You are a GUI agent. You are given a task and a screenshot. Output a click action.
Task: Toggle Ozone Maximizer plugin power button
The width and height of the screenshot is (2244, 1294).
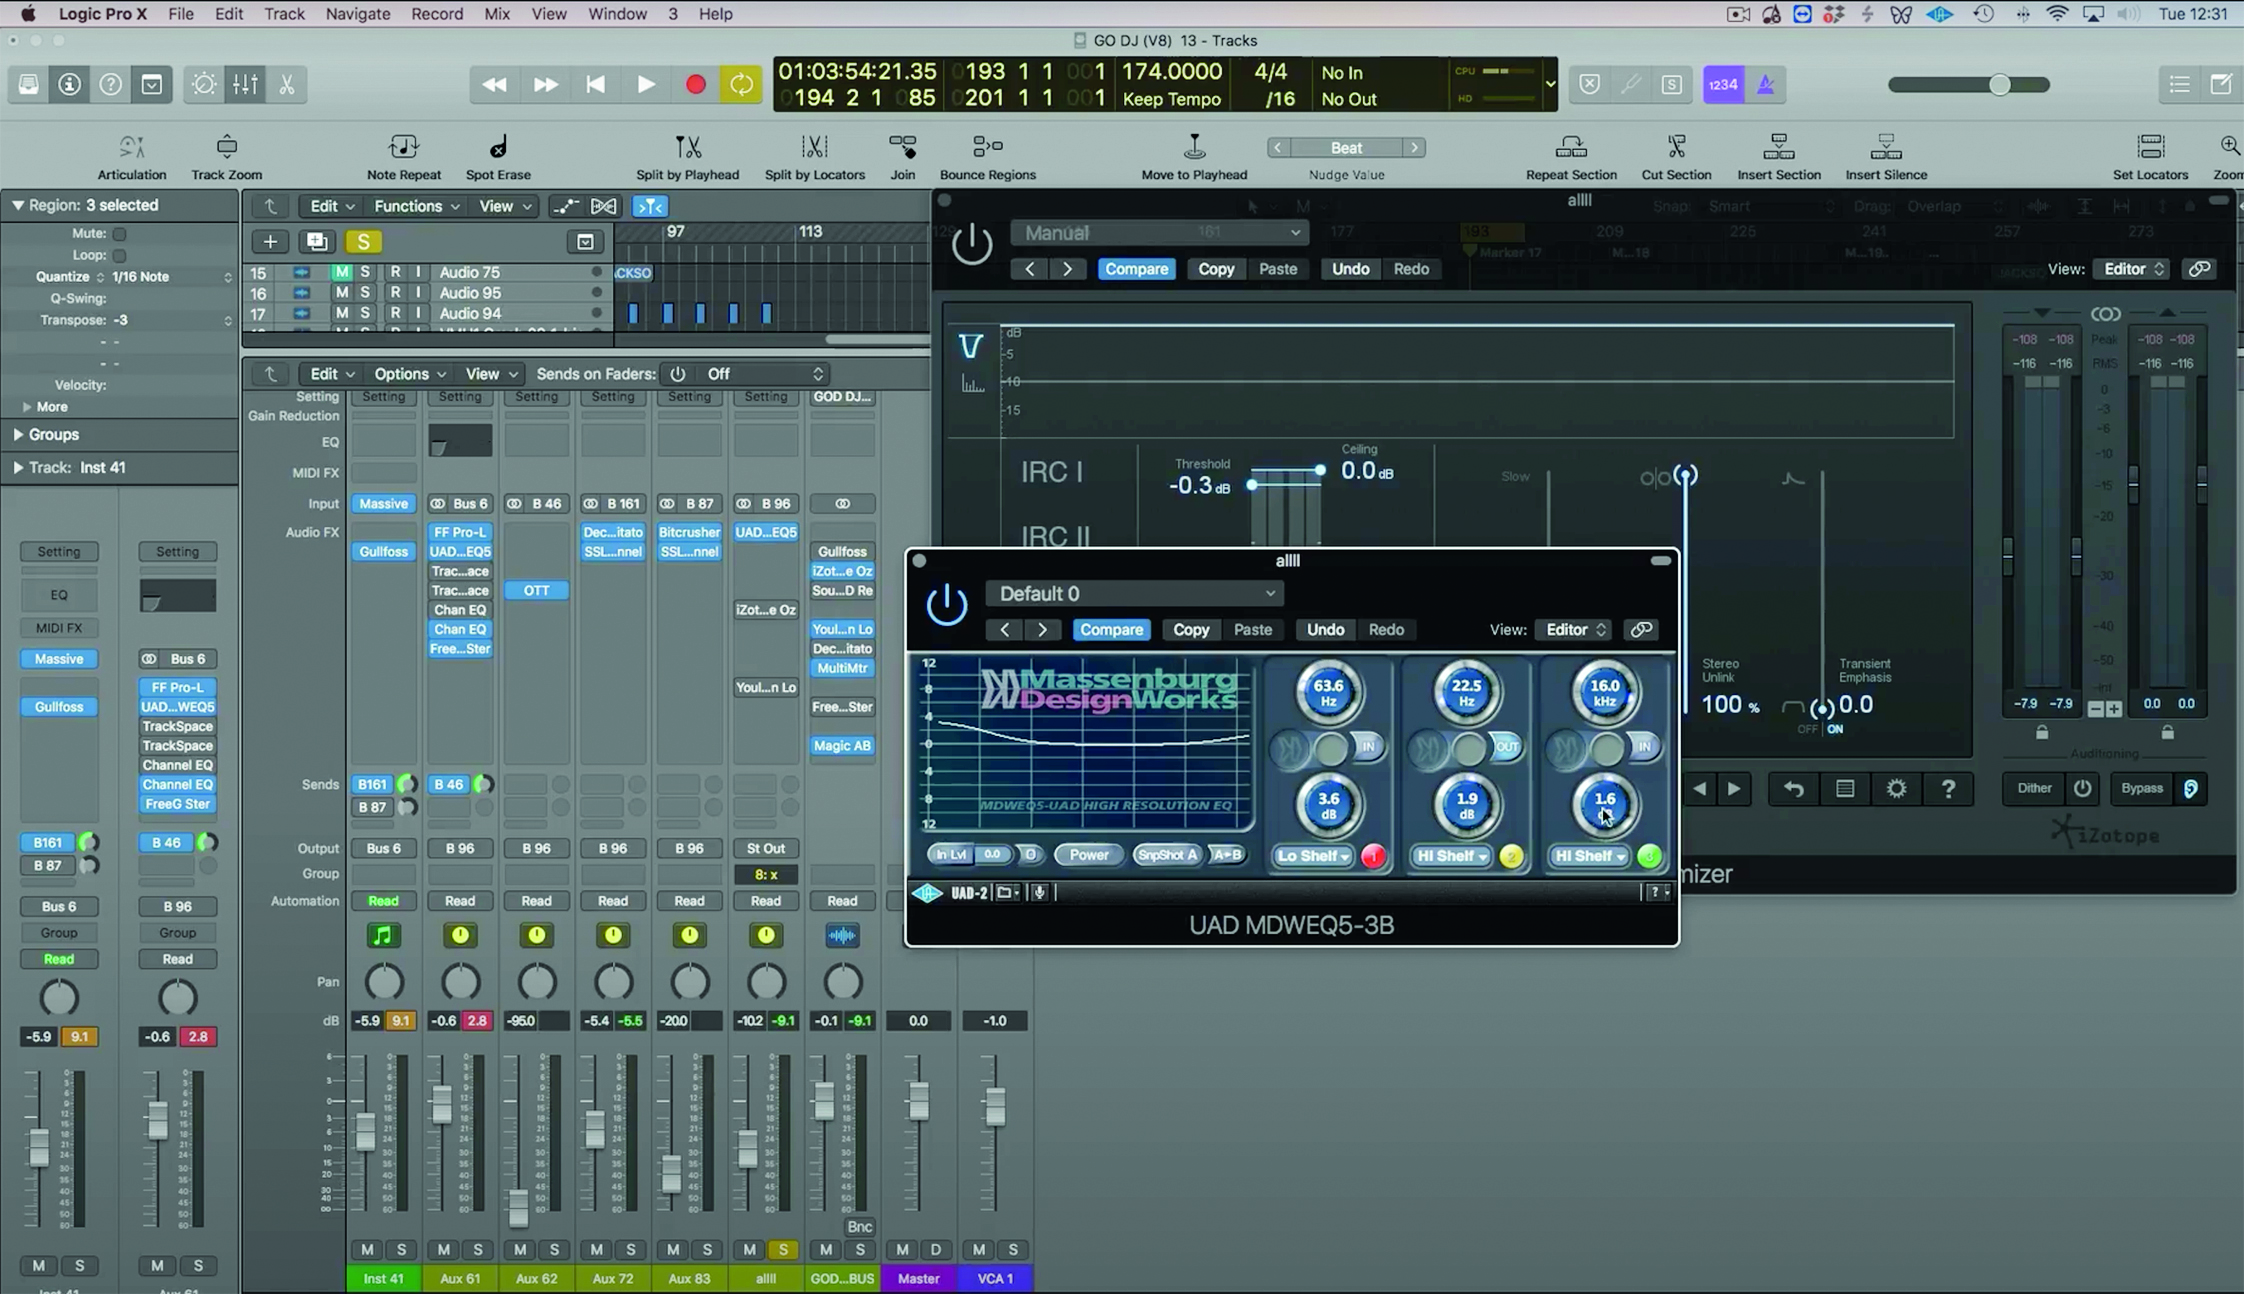pyautogui.click(x=971, y=244)
